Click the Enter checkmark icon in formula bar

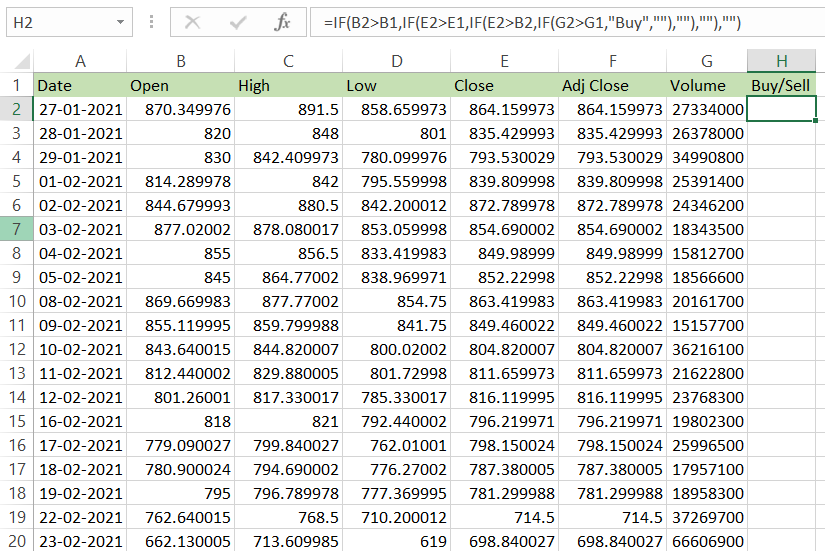point(238,22)
